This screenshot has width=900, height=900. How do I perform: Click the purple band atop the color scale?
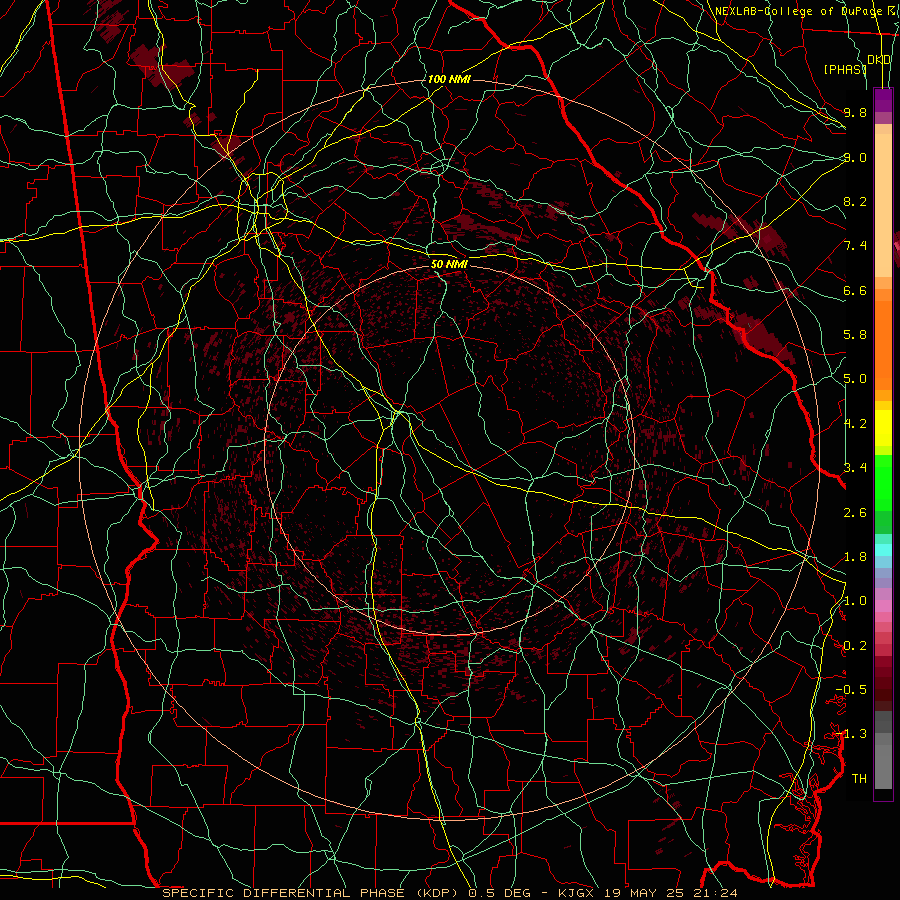pyautogui.click(x=883, y=100)
